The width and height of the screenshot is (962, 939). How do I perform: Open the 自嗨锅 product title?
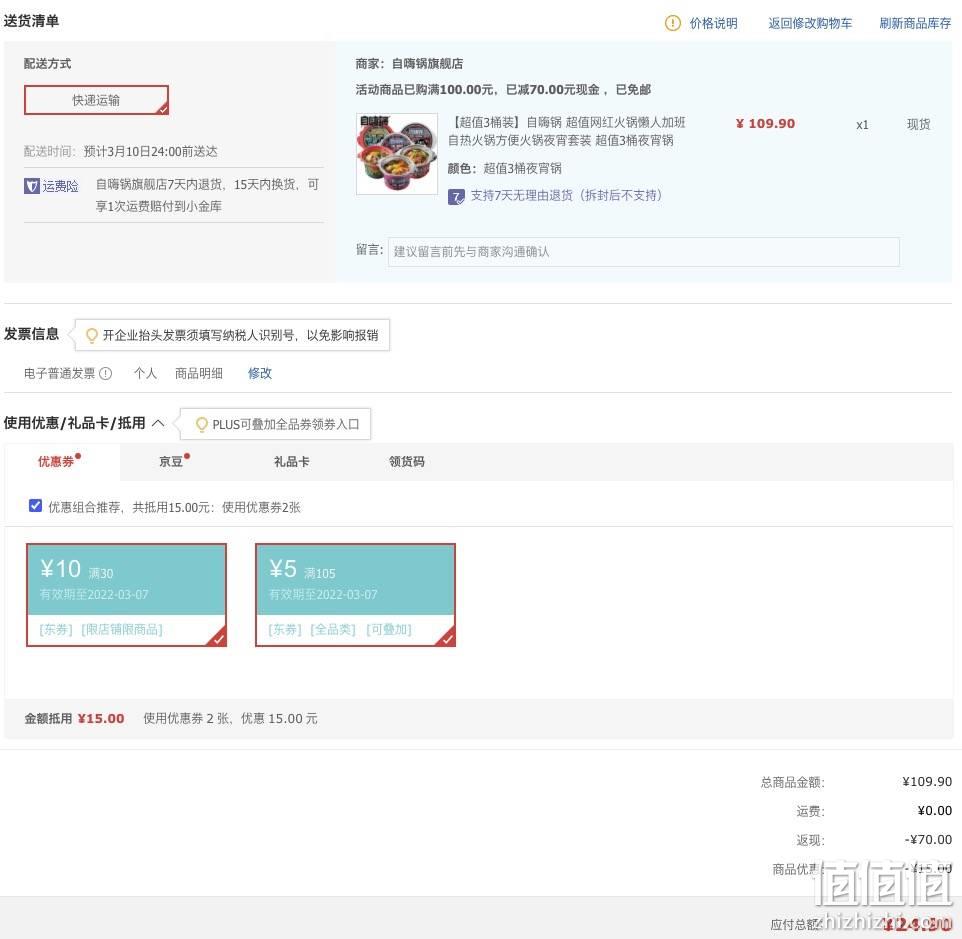coord(567,131)
